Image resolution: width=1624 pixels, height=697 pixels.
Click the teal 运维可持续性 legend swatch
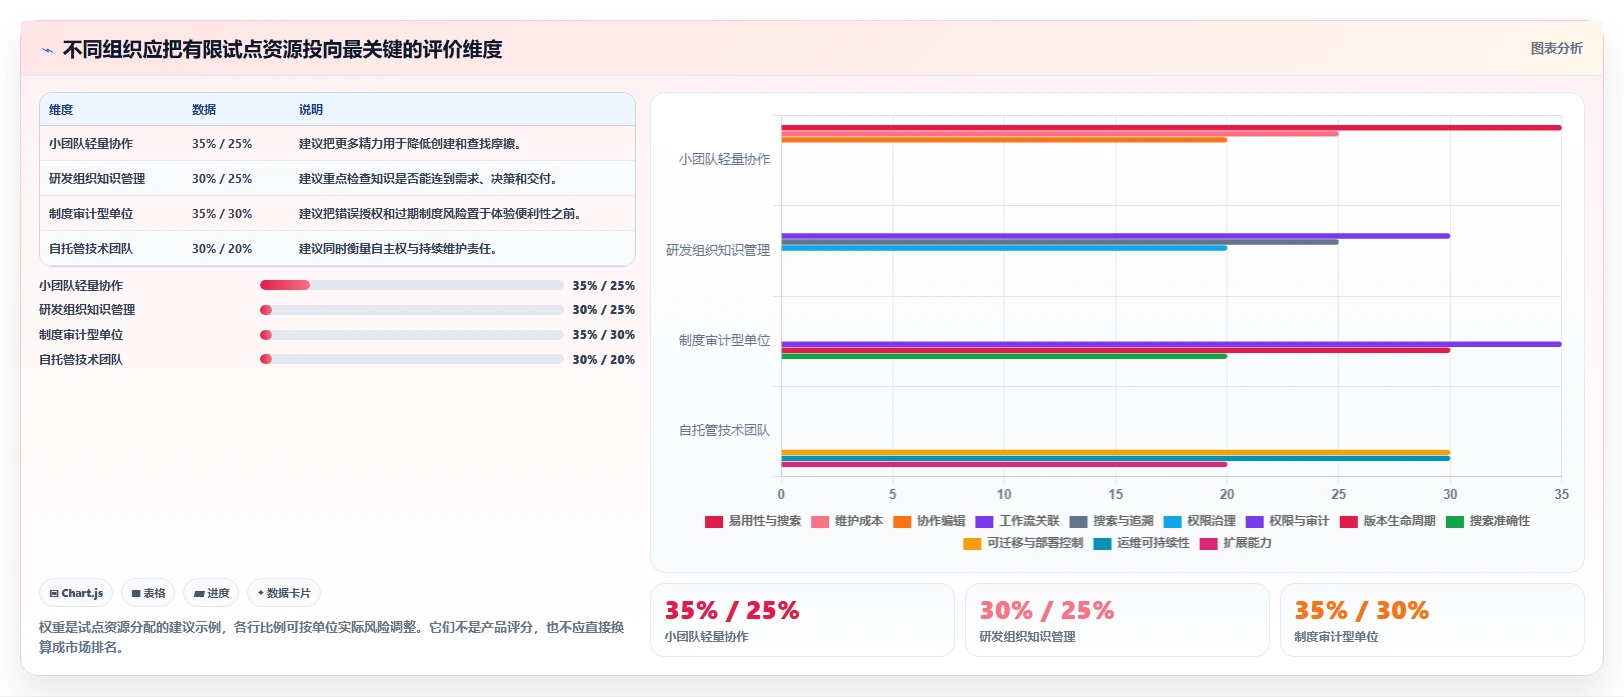(x=1102, y=543)
